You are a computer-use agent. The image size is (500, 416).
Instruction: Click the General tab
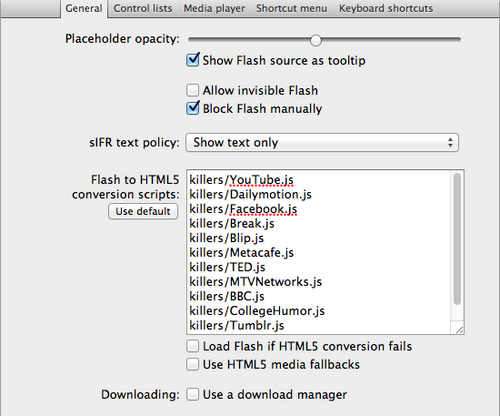(84, 8)
